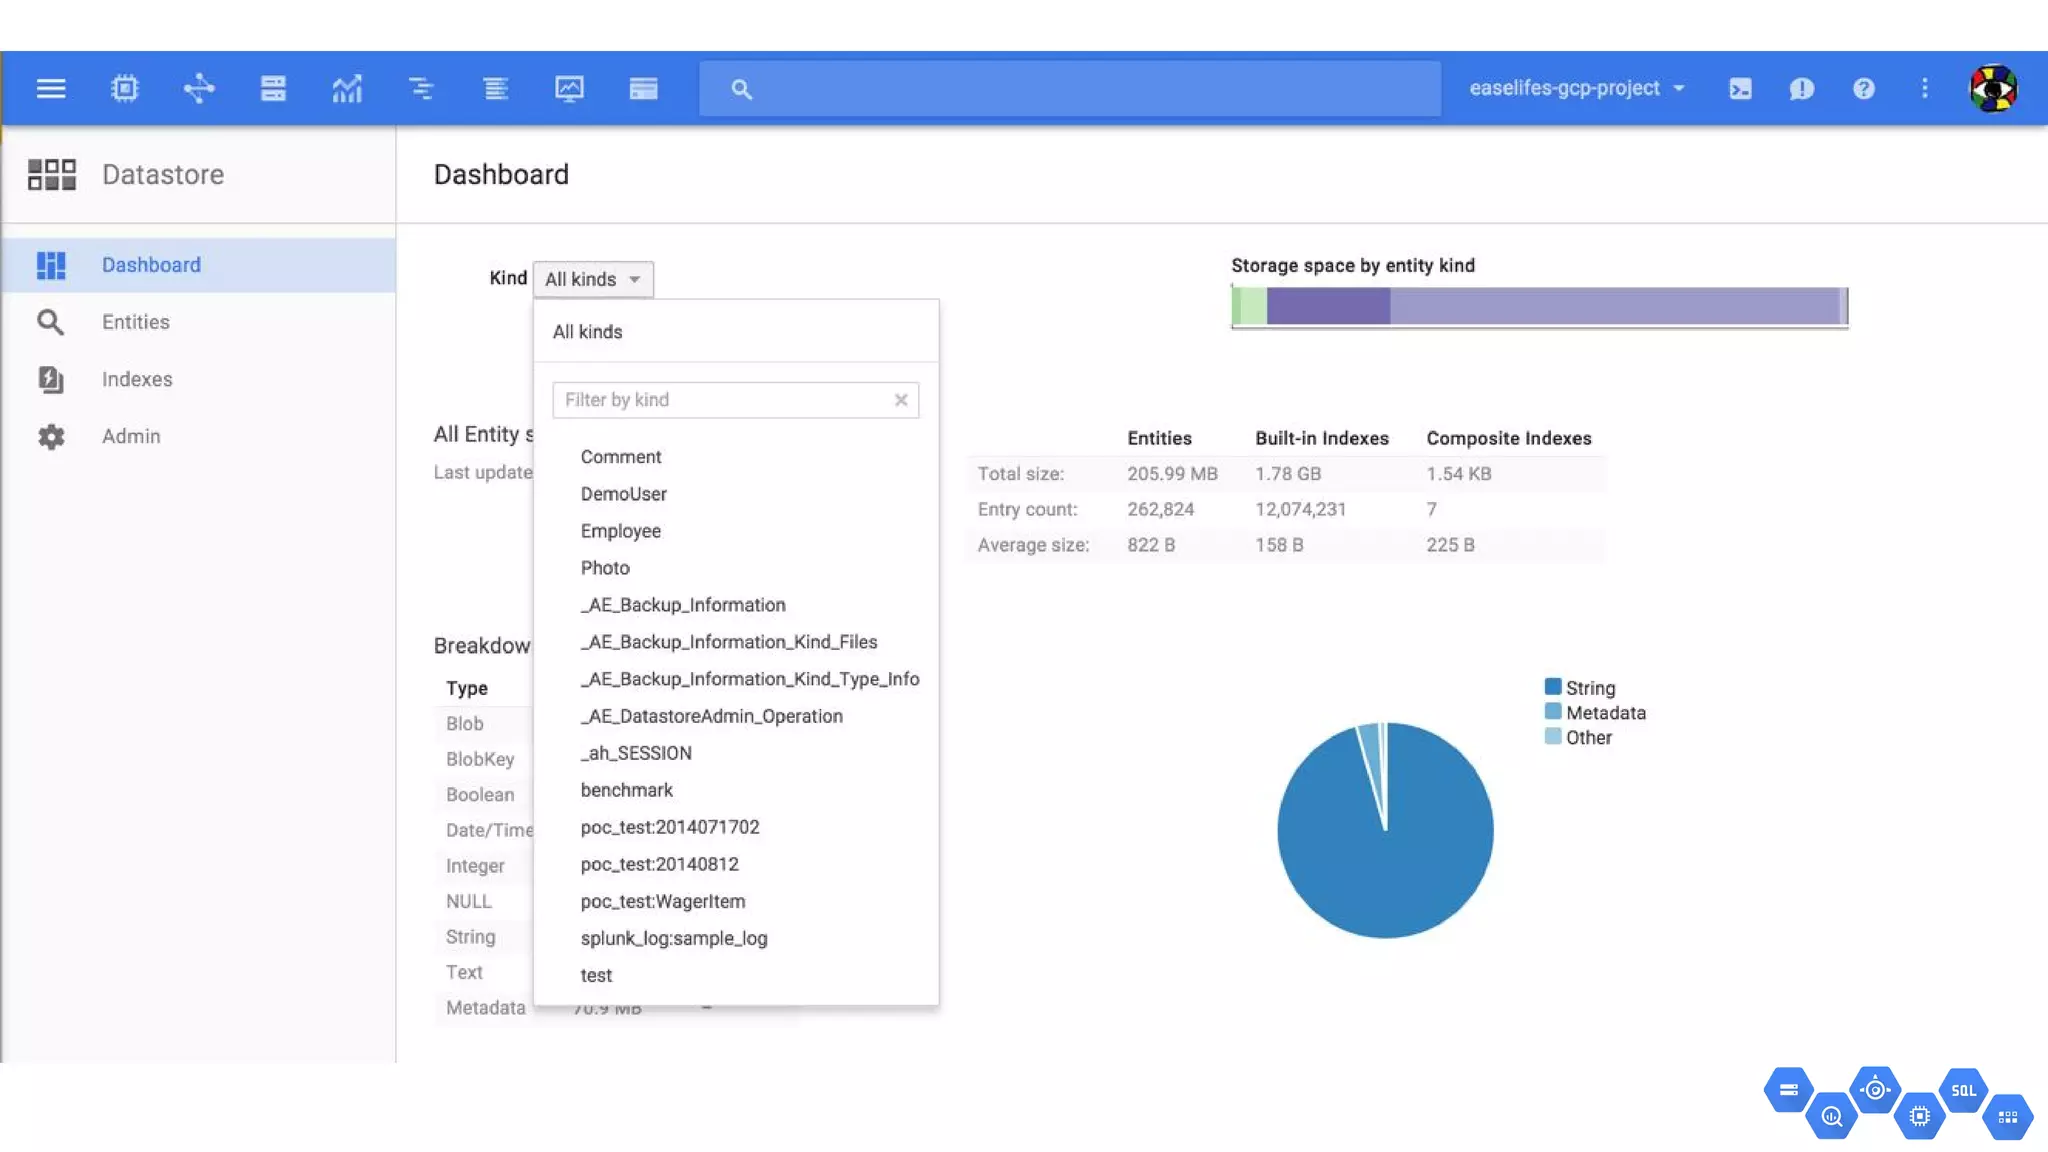Pick splunk_log:sample_log kind
2048x1152 pixels.
(x=674, y=938)
